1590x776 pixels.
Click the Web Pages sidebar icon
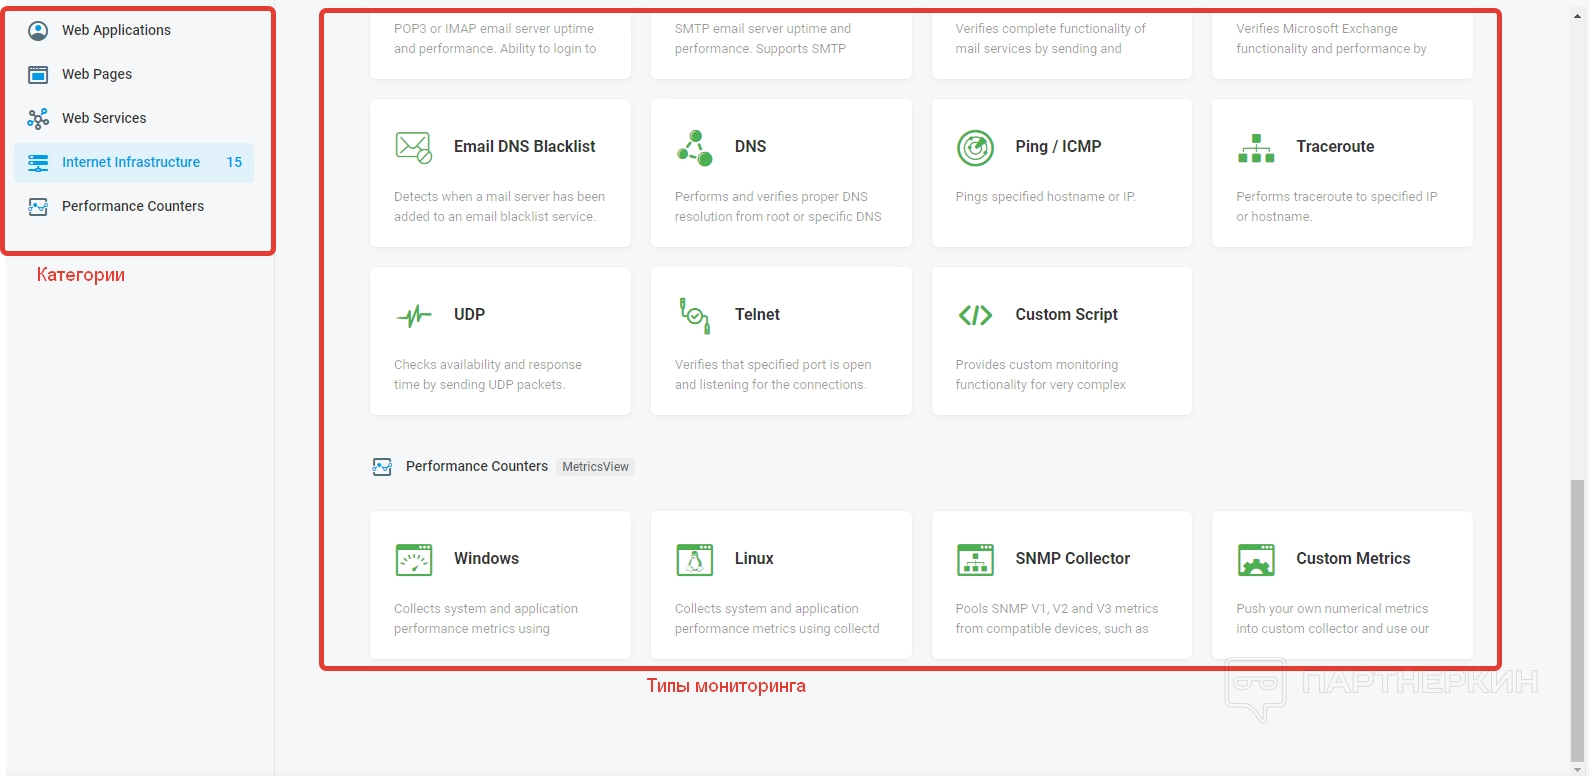[x=38, y=74]
